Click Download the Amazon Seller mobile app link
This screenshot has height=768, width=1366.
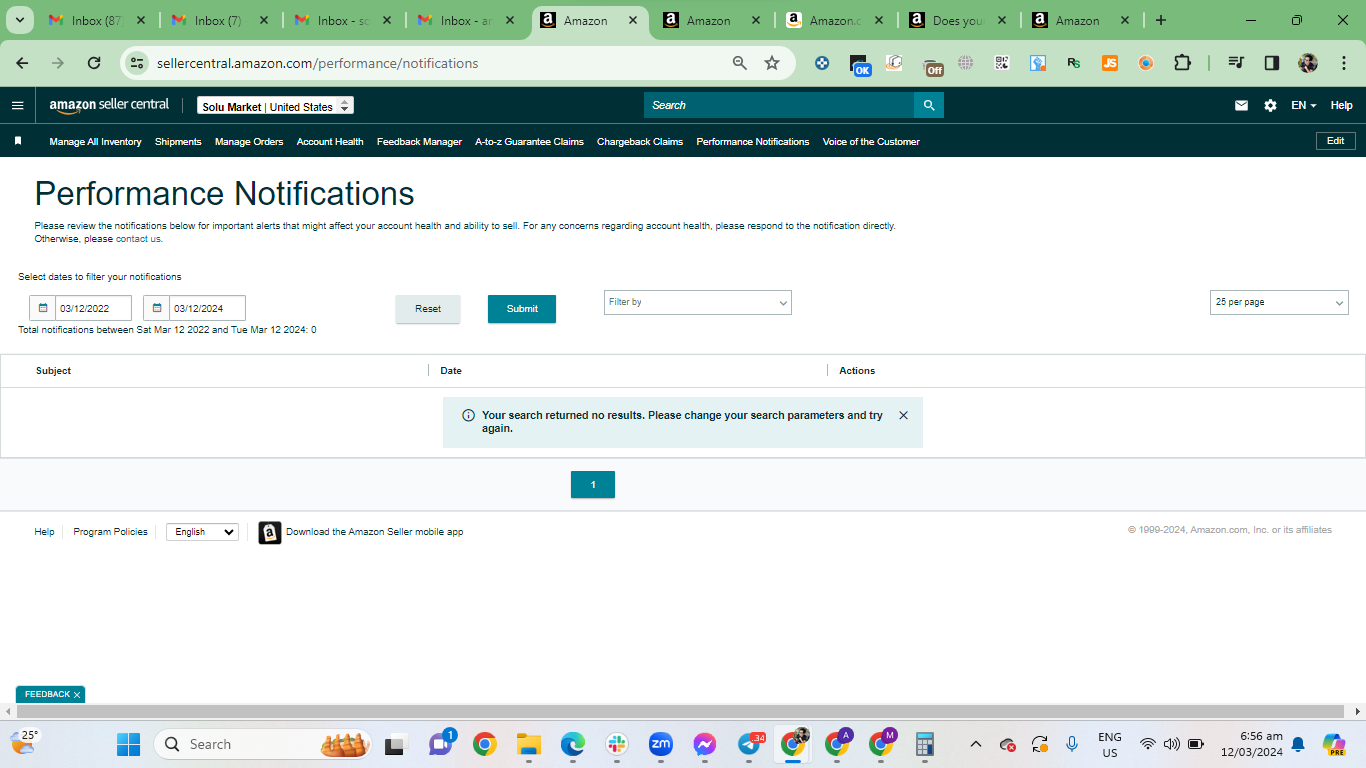pos(374,532)
